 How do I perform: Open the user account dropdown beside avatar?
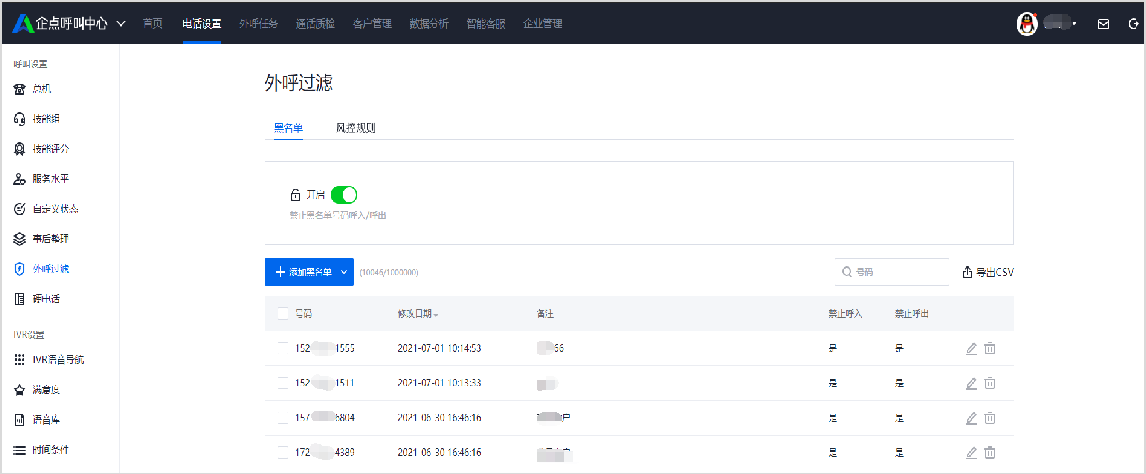[x=1074, y=23]
